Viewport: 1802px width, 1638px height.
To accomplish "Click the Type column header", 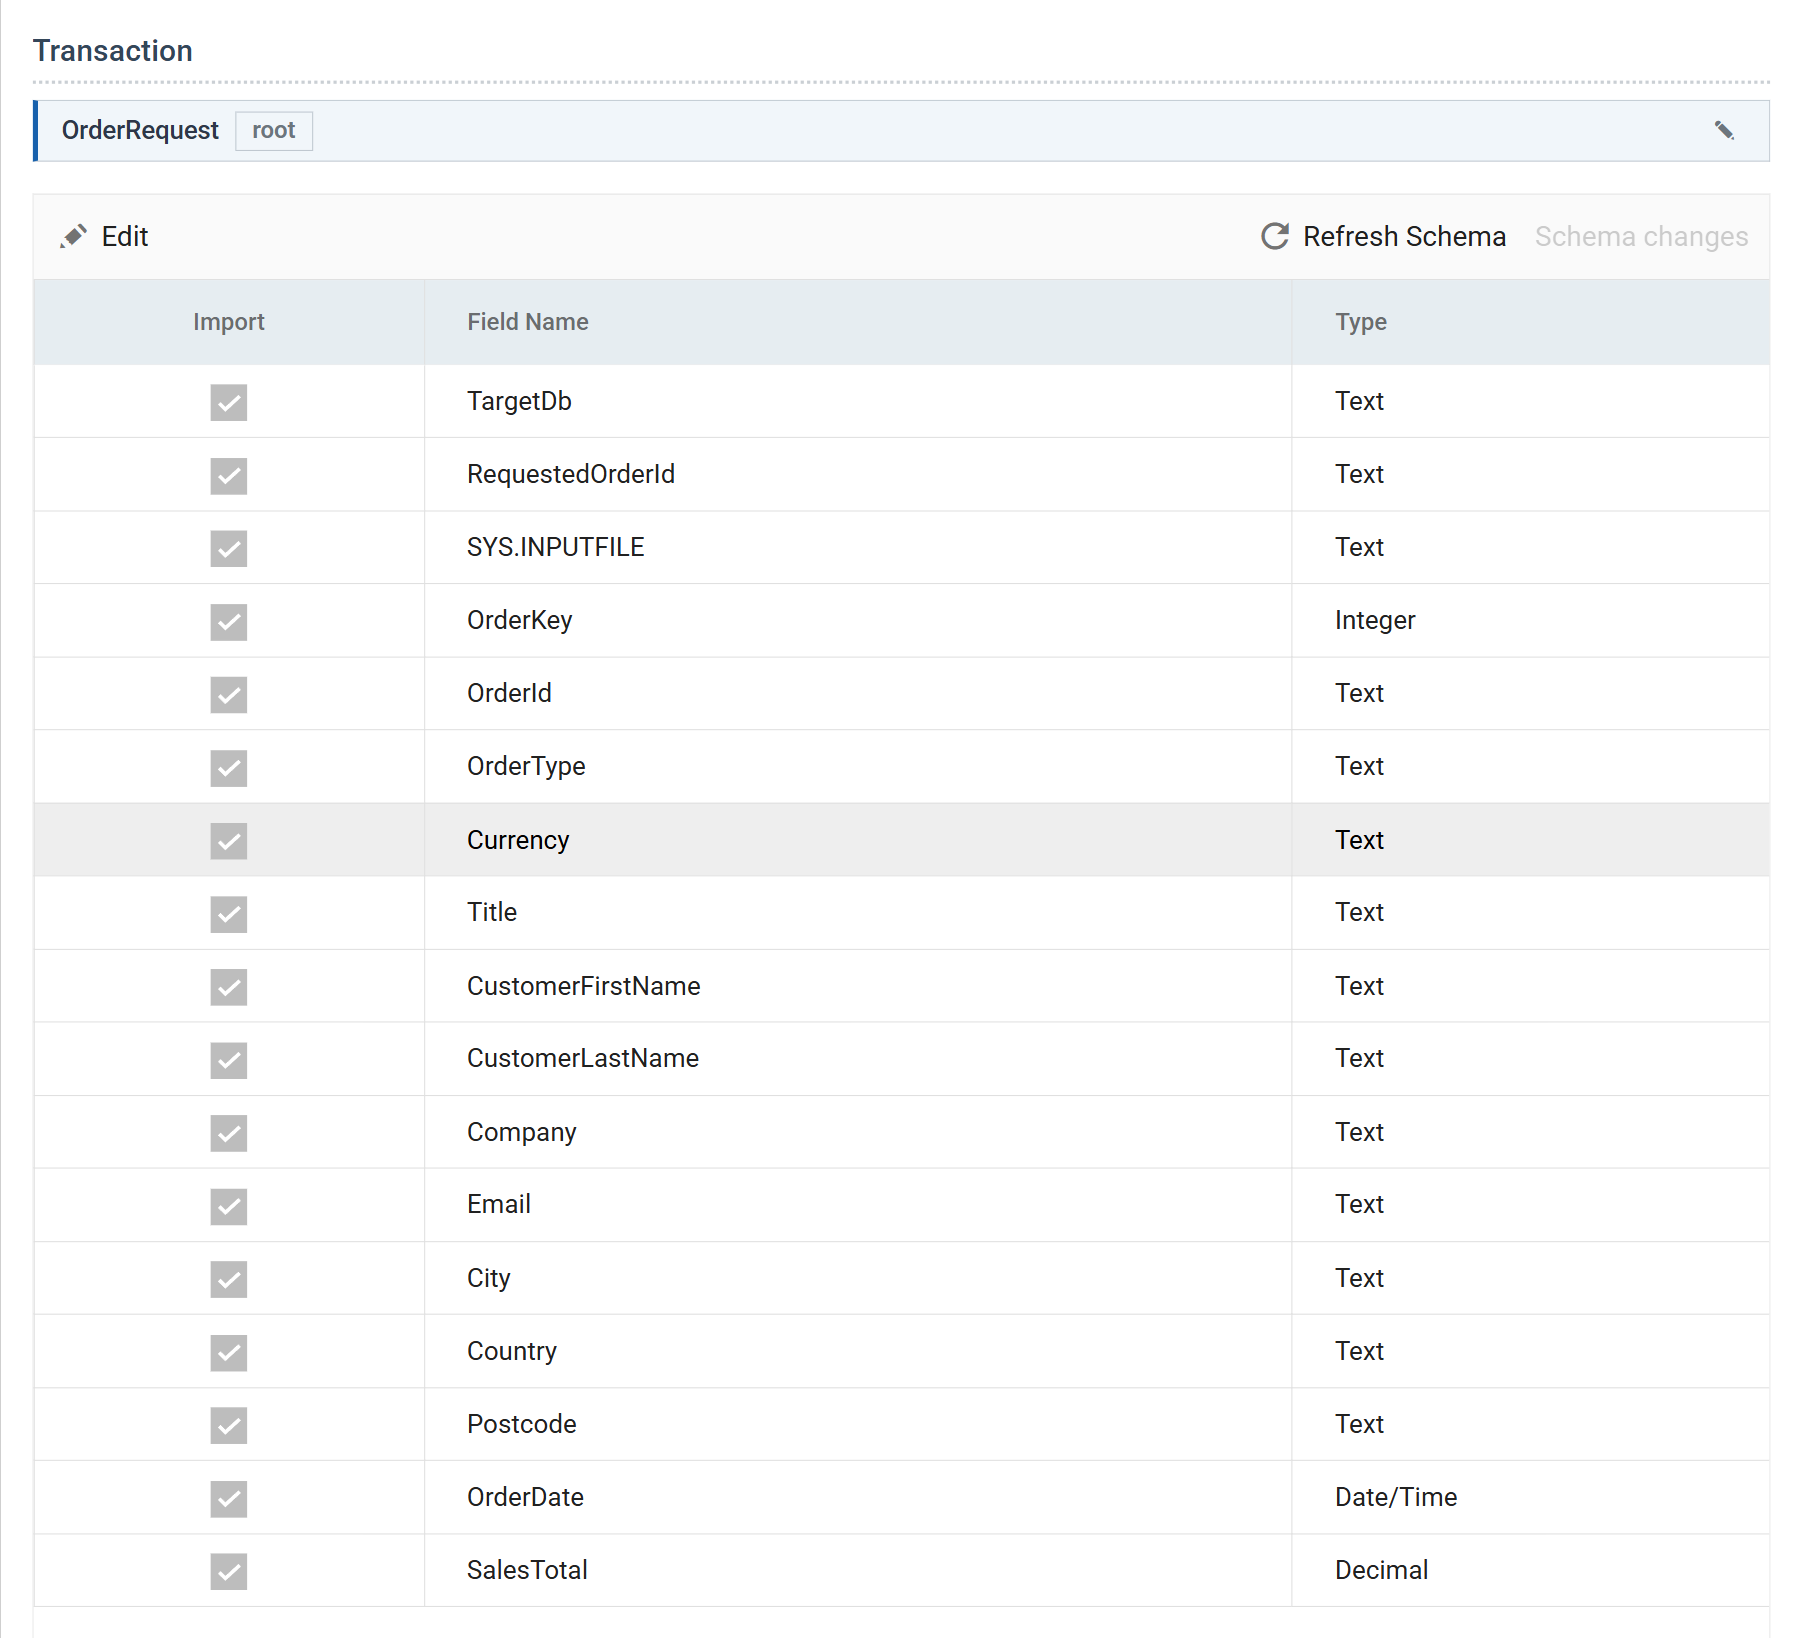I will 1361,322.
